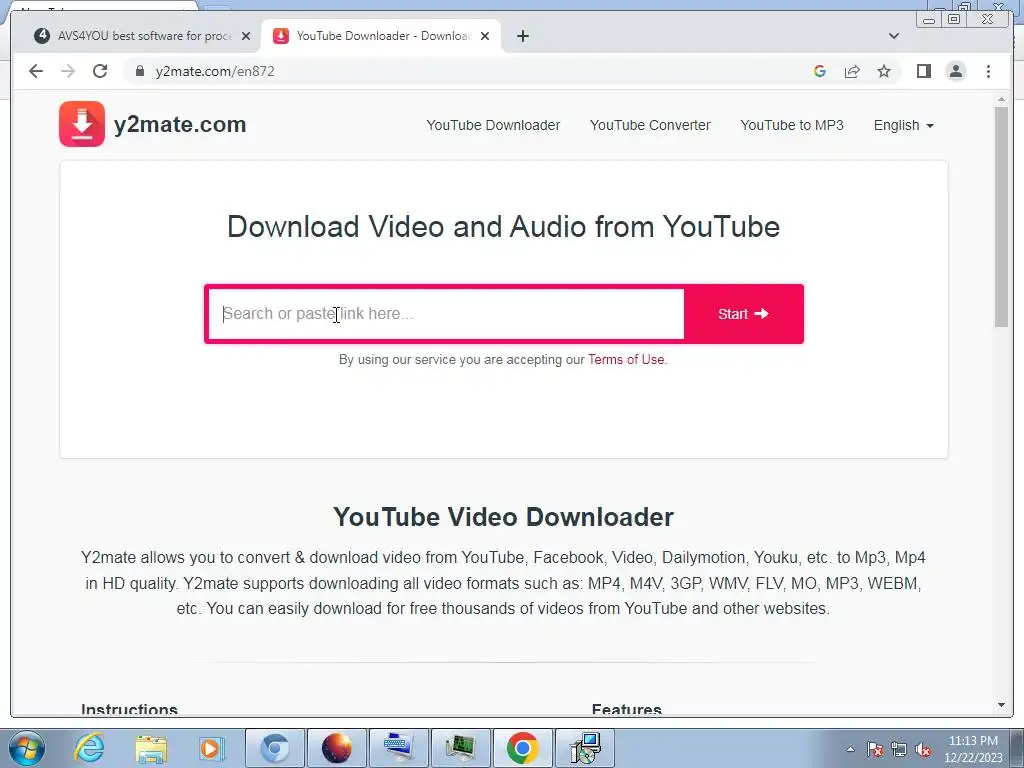Open Chrome three-dot menu

(988, 71)
